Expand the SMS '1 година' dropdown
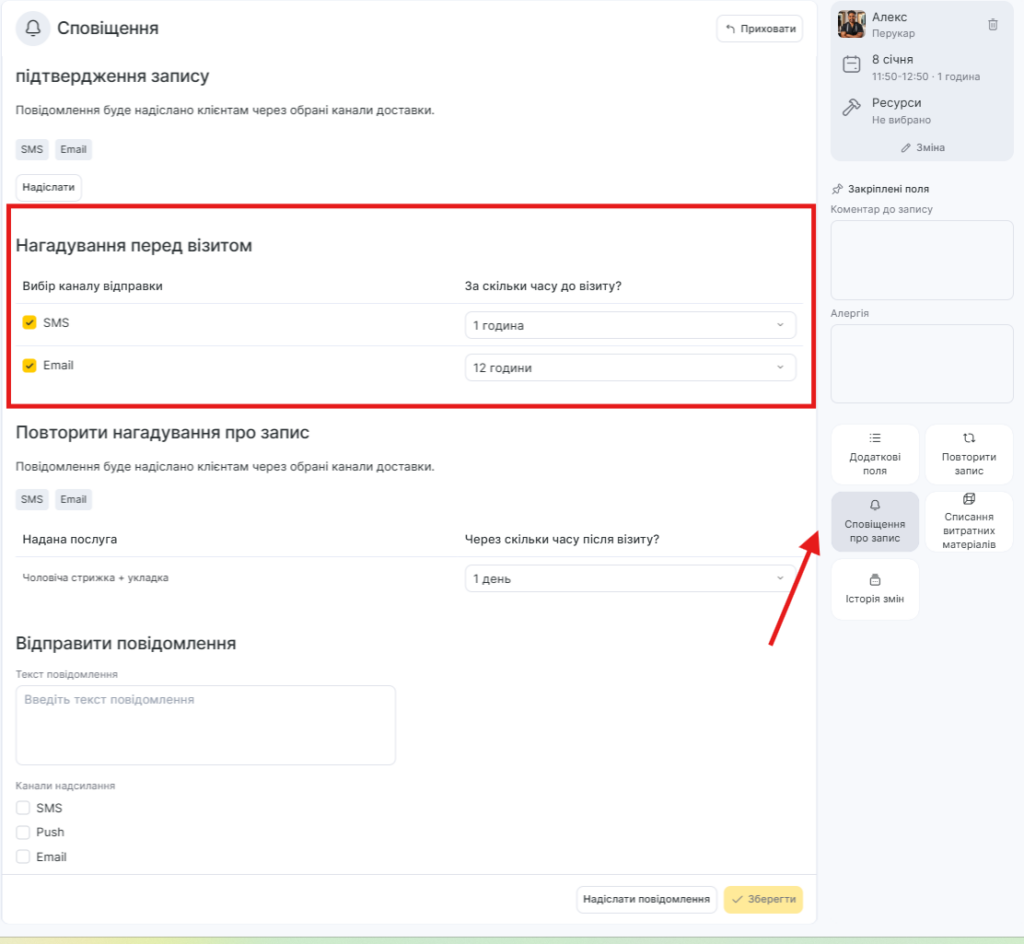The height and width of the screenshot is (944, 1024). pyautogui.click(x=630, y=325)
